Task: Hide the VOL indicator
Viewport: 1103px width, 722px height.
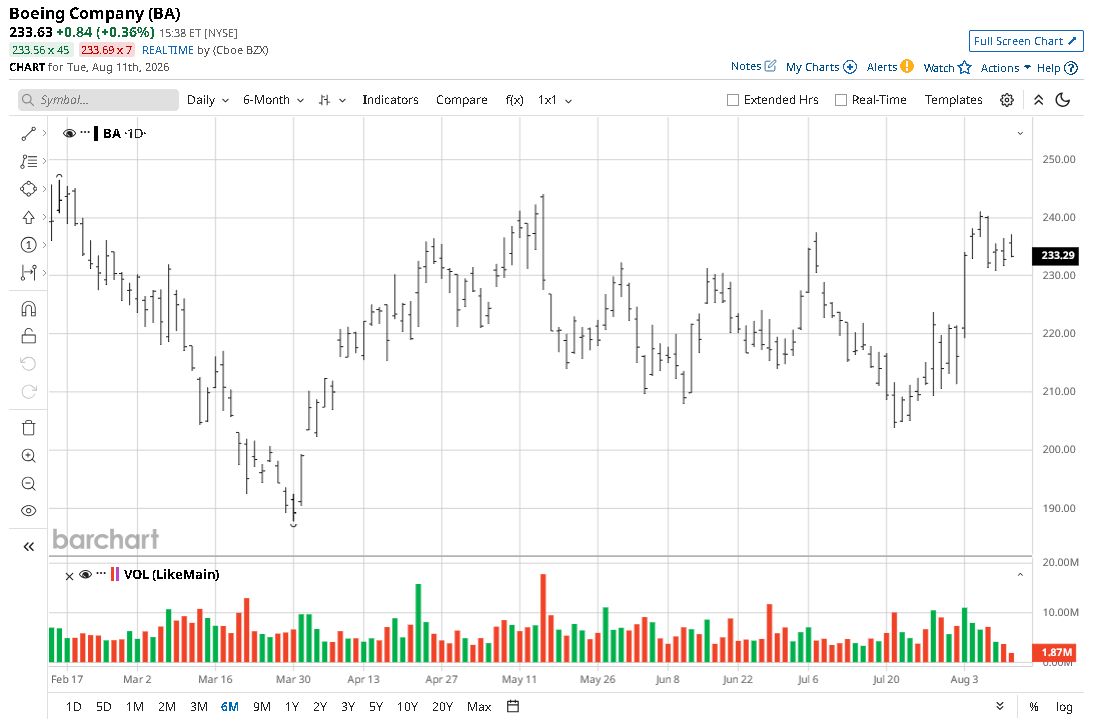Action: 86,574
